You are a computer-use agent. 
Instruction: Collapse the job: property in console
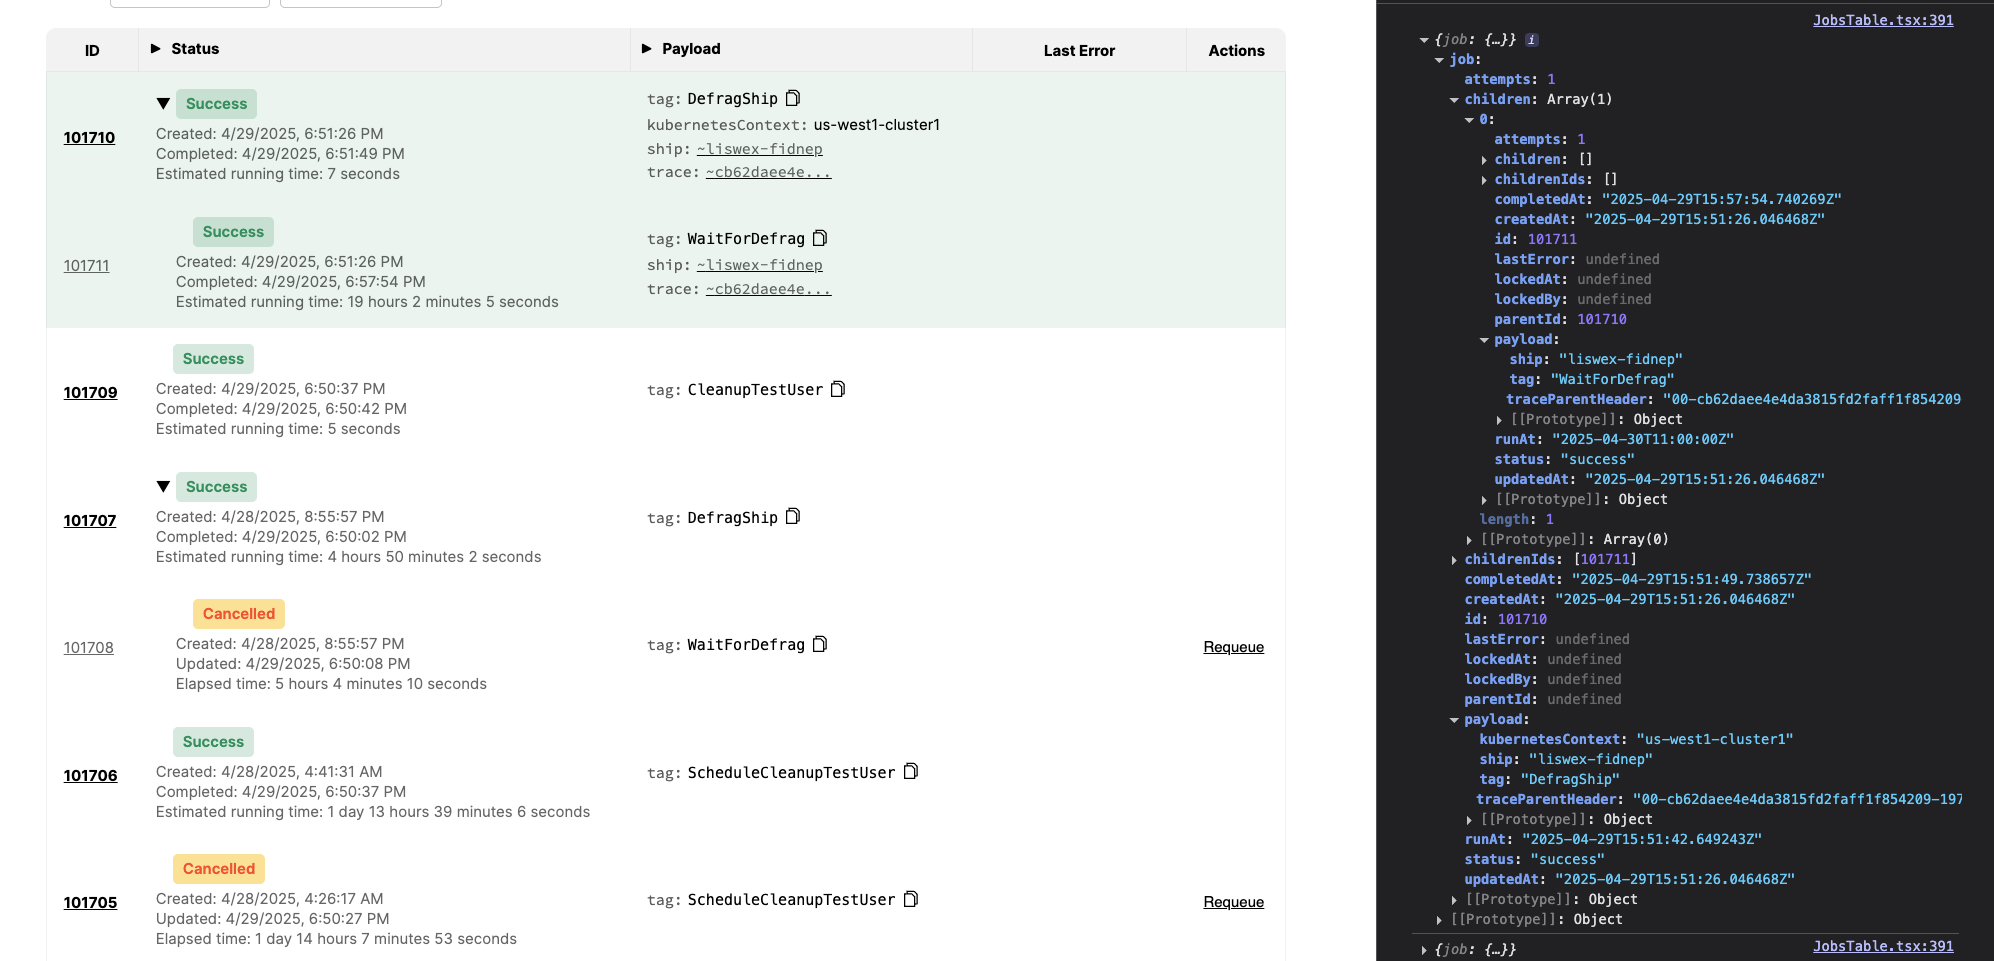[x=1439, y=60]
